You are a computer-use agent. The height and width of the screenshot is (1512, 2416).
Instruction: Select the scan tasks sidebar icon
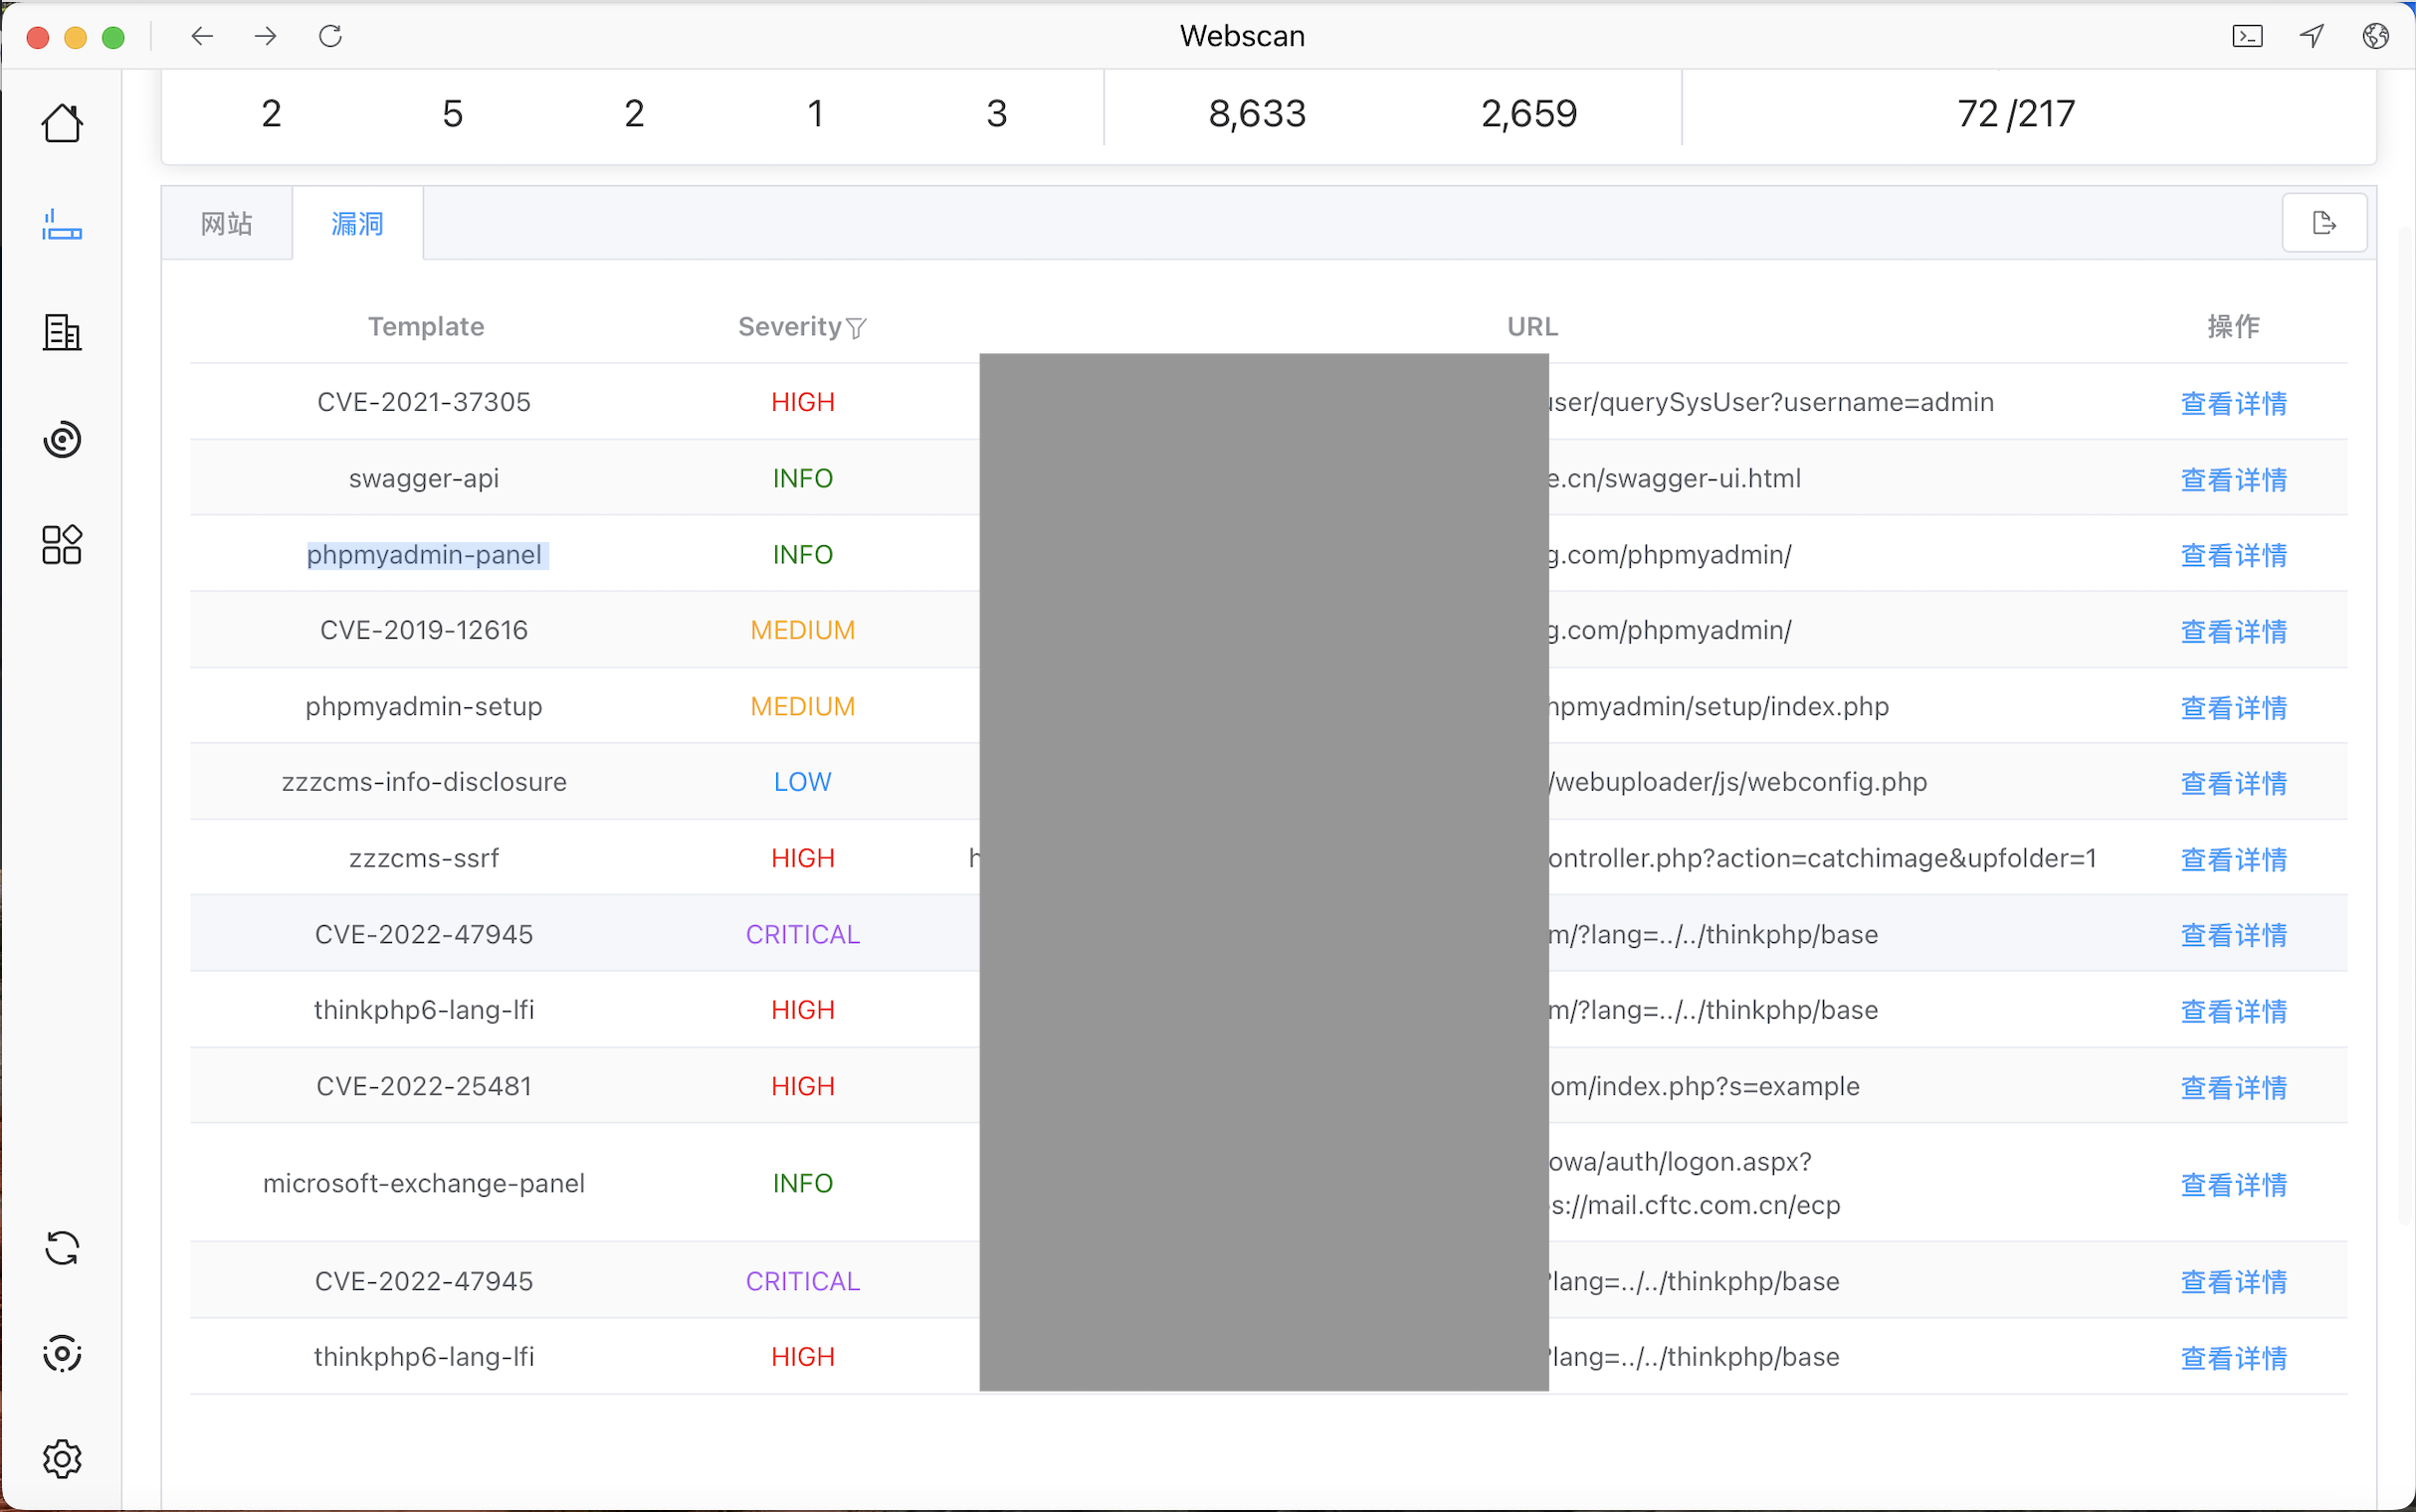coord(62,226)
